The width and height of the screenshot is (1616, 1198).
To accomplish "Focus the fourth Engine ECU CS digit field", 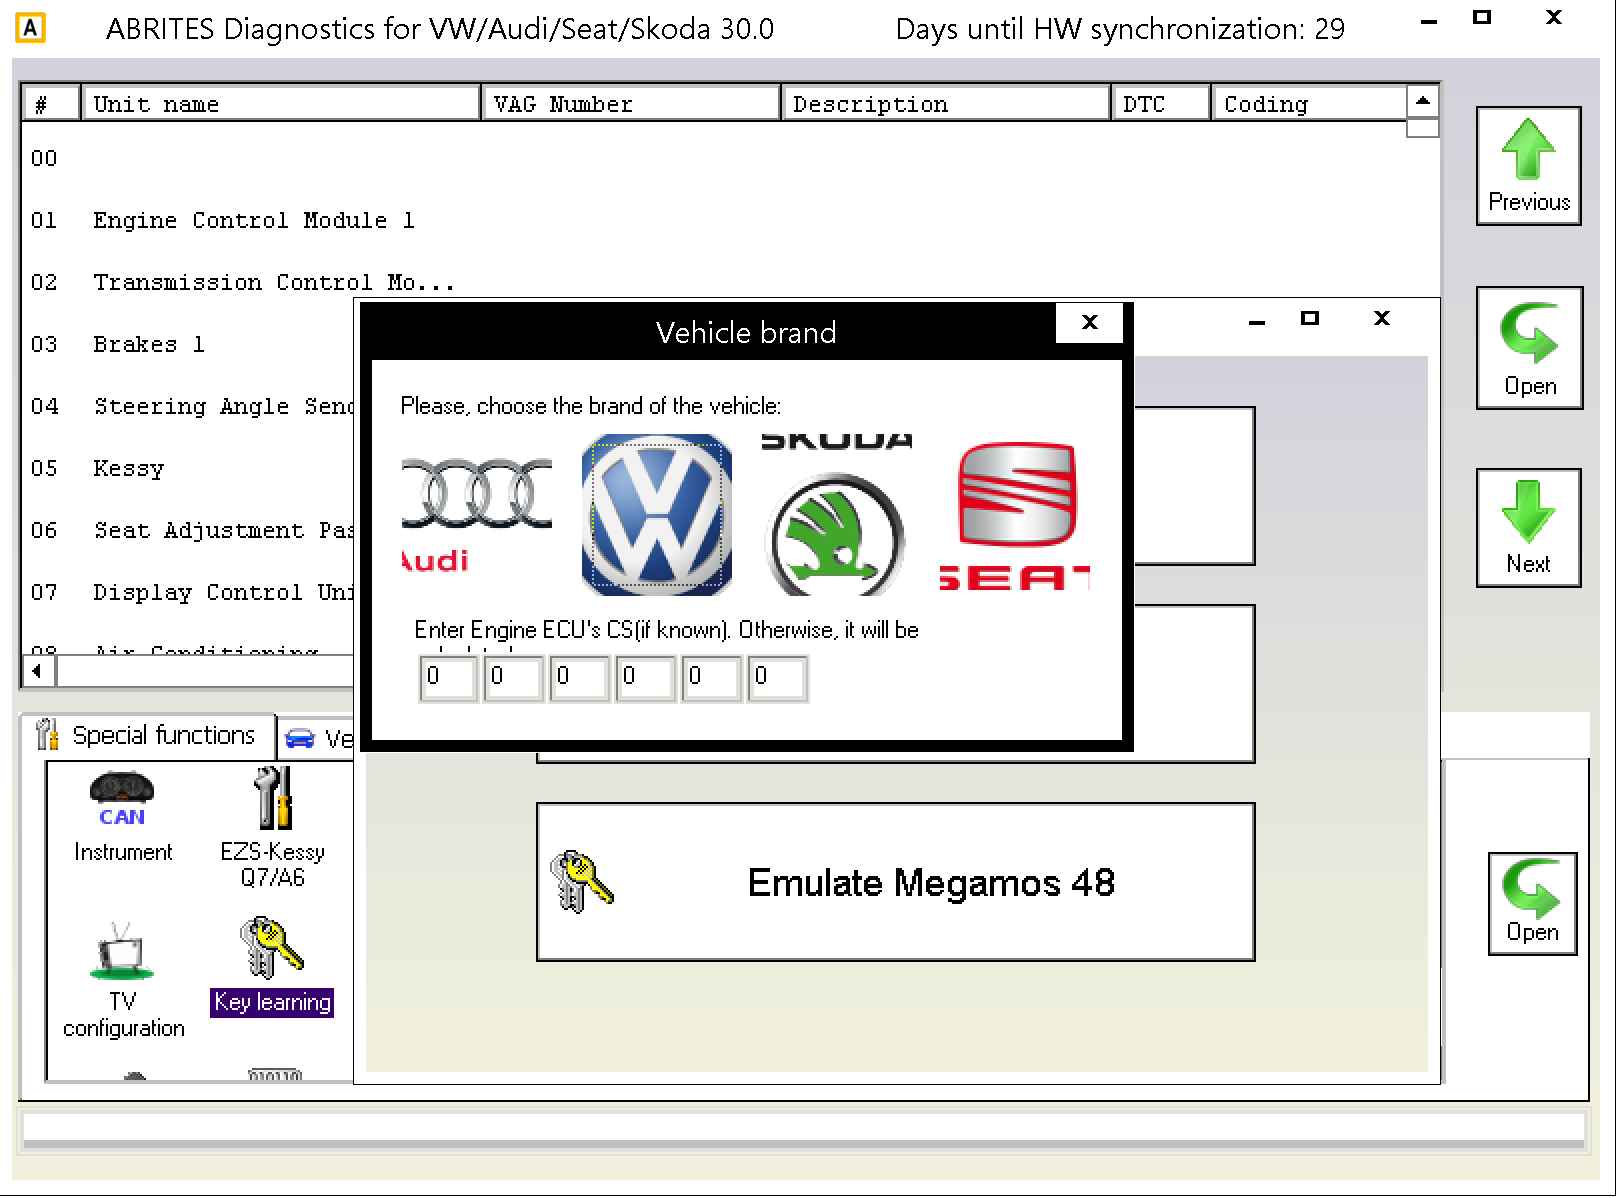I will click(645, 678).
